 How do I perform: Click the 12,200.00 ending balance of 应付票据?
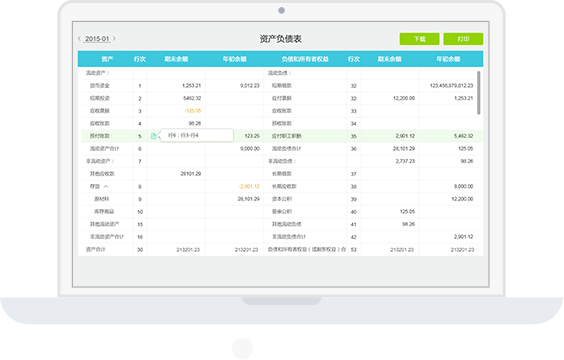(404, 98)
